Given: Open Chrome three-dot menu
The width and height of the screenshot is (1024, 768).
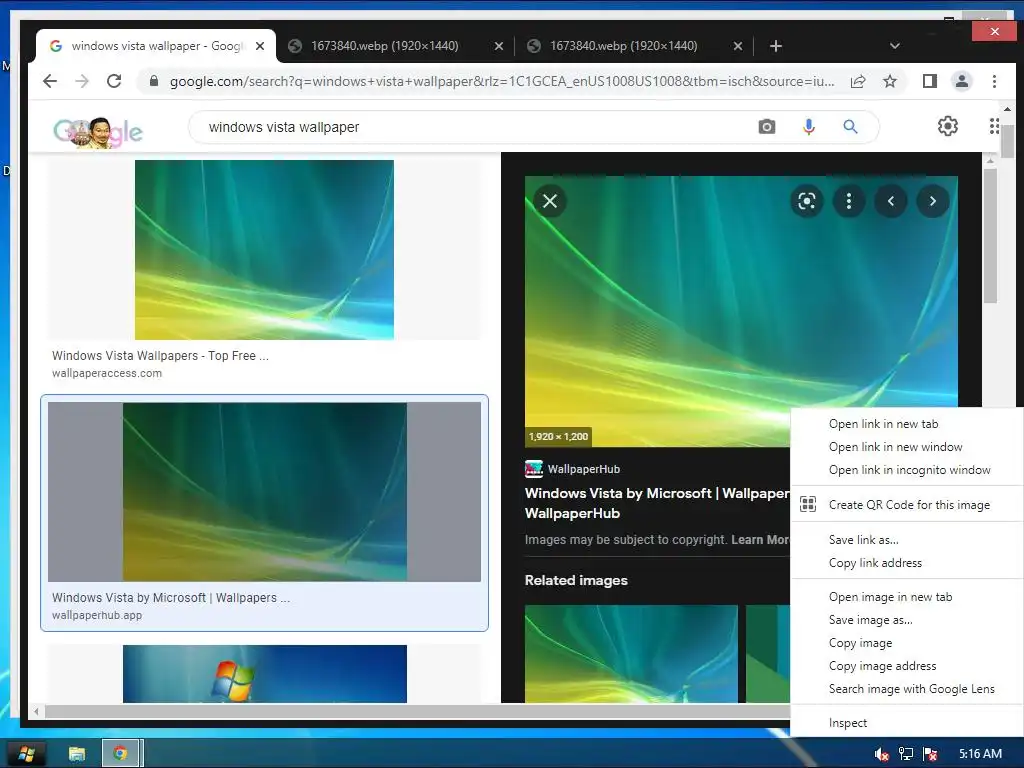Looking at the screenshot, I should click(x=994, y=81).
